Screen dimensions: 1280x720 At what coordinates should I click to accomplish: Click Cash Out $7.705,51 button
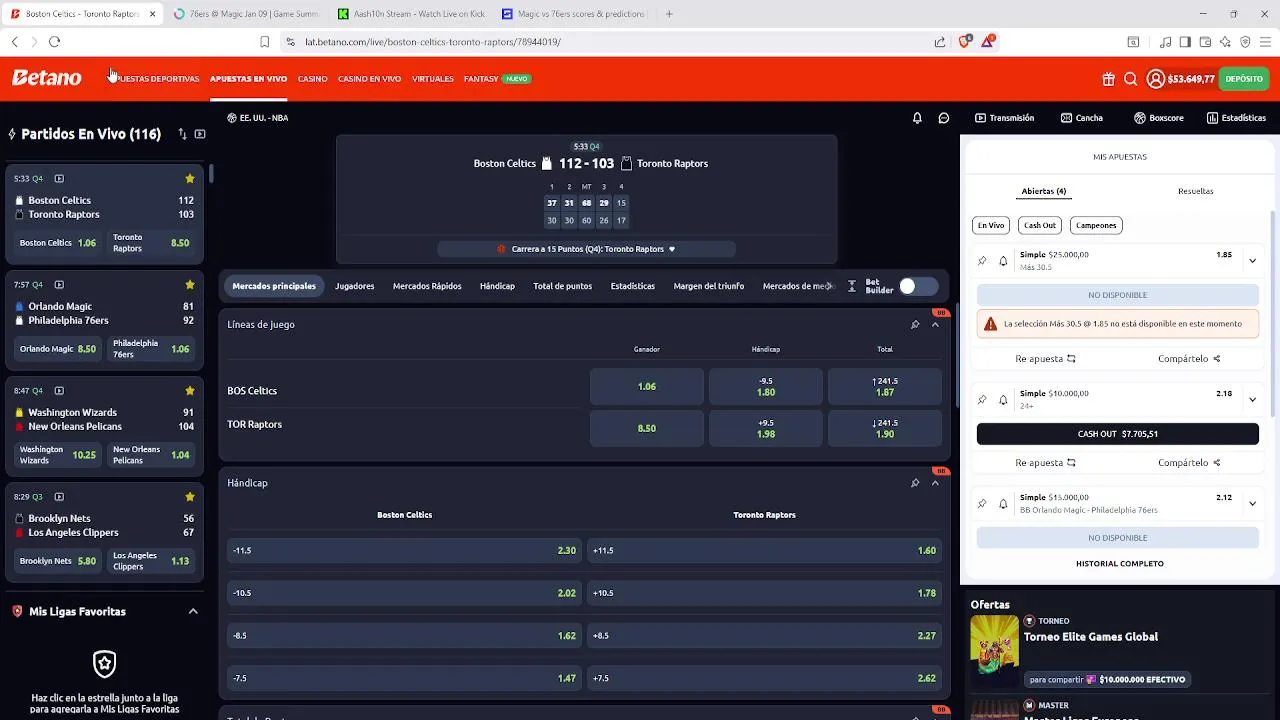[1118, 434]
